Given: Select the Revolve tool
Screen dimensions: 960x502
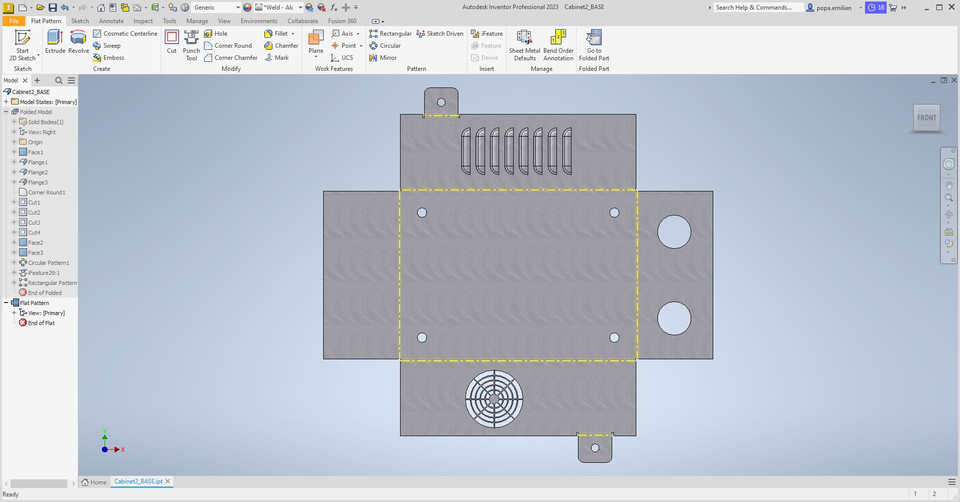Looking at the screenshot, I should coord(78,42).
